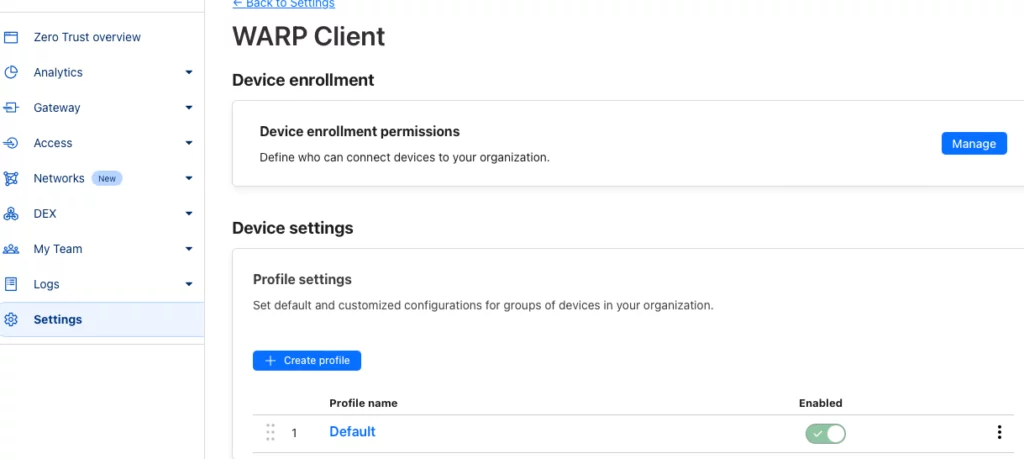
Task: Click row number 1 of Default profile
Action: (294, 433)
